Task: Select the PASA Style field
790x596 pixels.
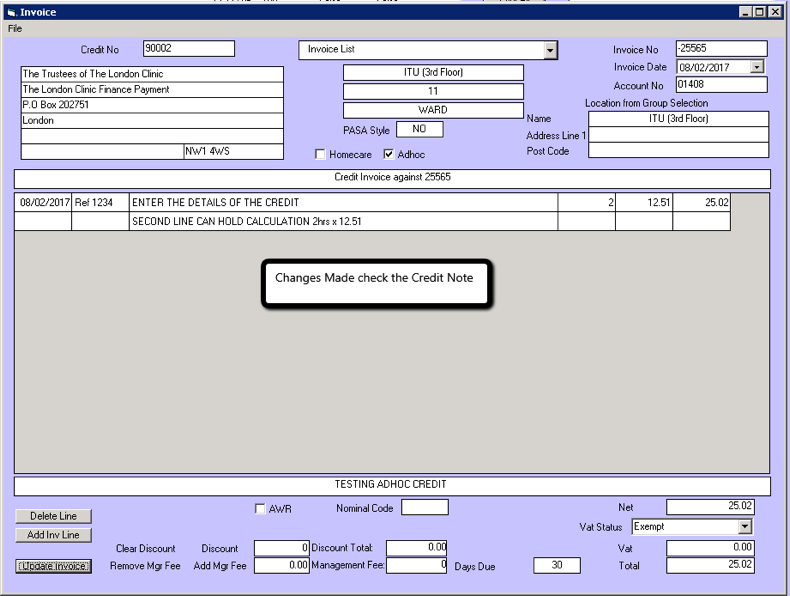Action: pyautogui.click(x=419, y=129)
